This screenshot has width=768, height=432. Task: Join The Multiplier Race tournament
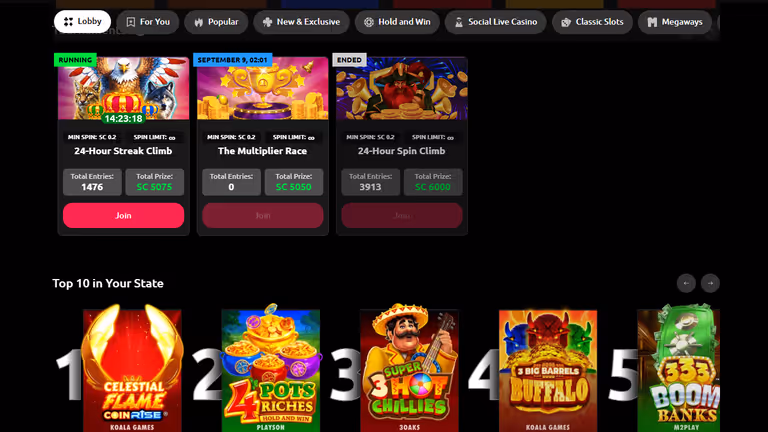point(263,216)
